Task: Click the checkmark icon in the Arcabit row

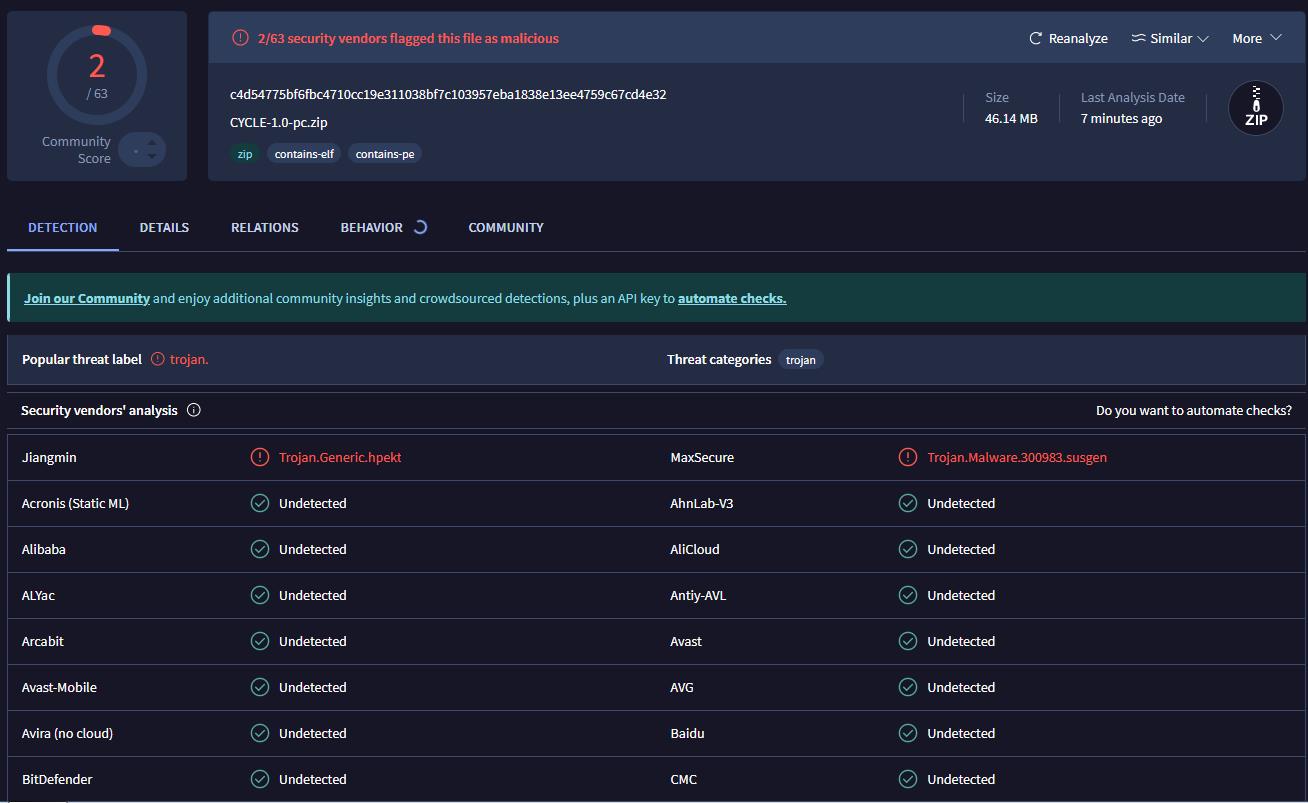Action: click(260, 641)
